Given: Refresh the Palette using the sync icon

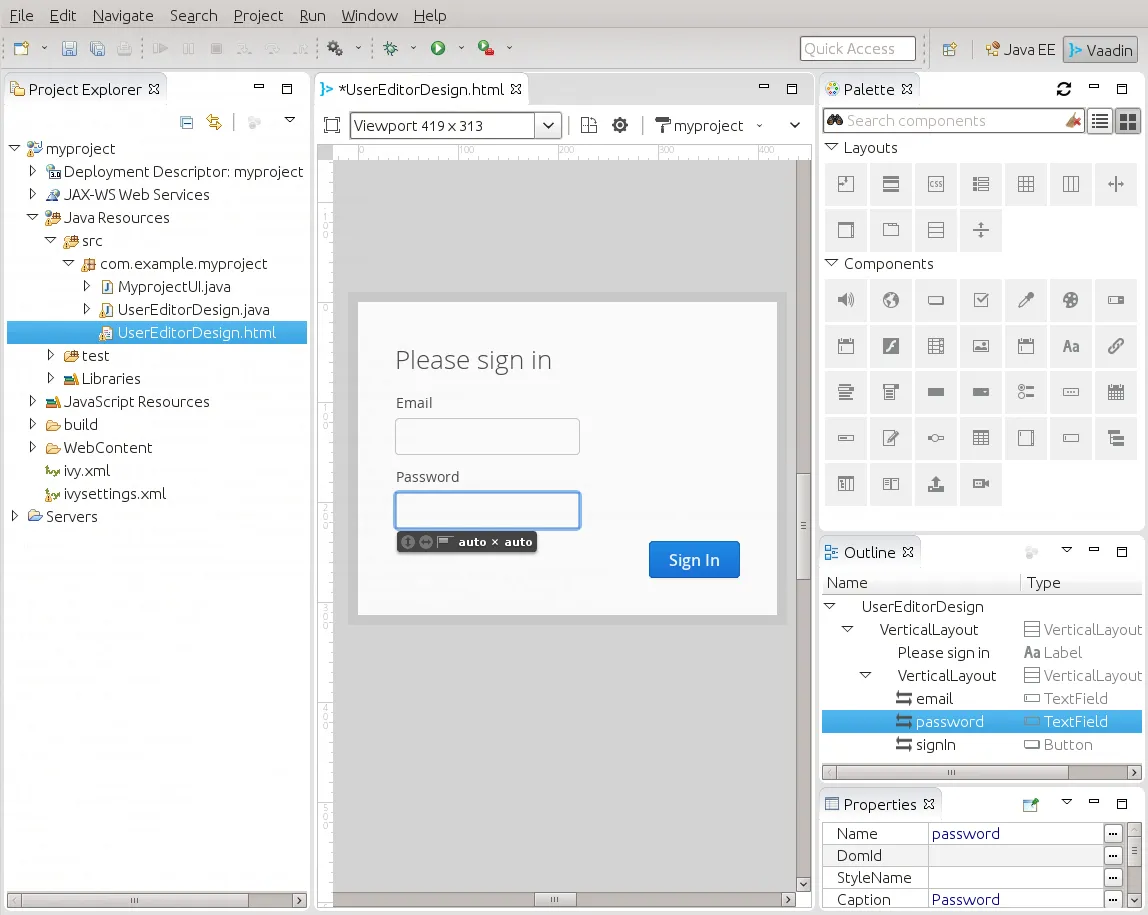Looking at the screenshot, I should pos(1064,89).
